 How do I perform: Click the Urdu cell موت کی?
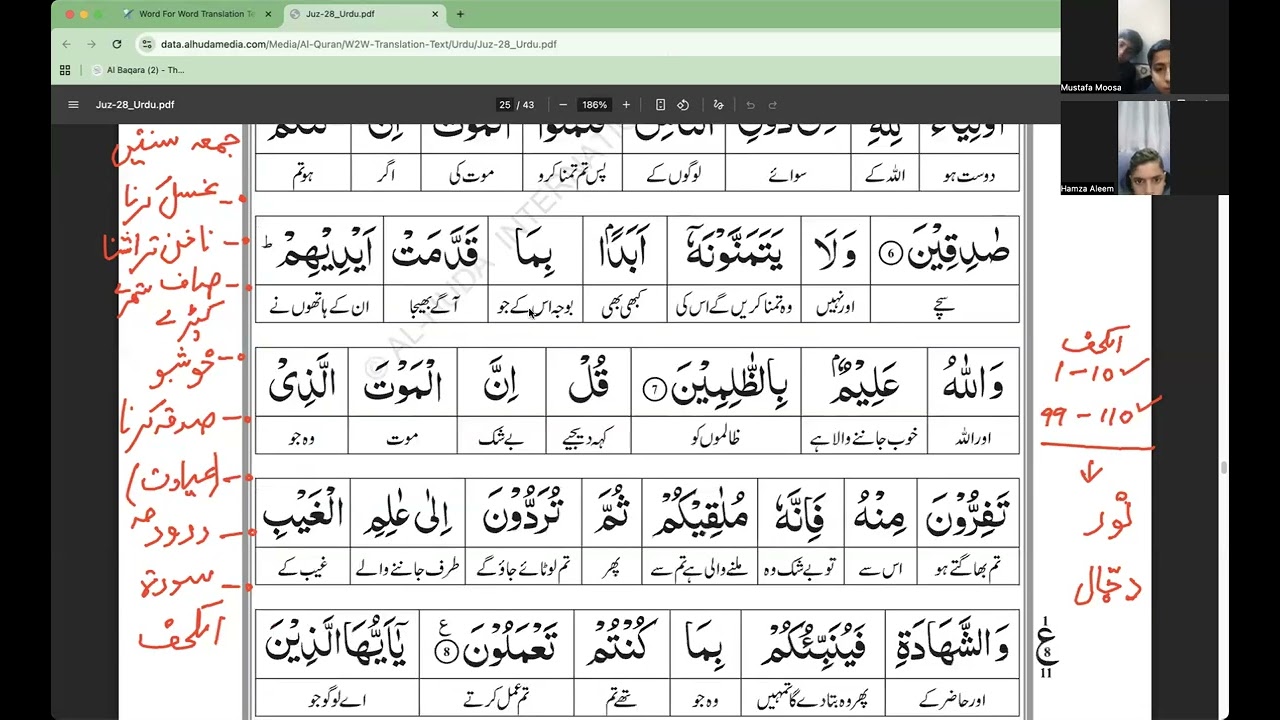(470, 175)
